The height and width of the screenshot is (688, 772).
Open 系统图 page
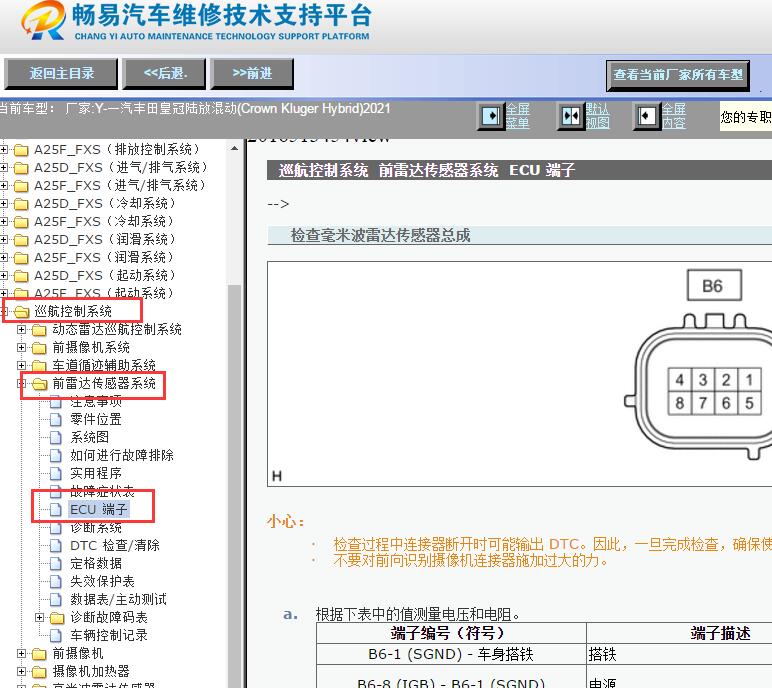pyautogui.click(x=89, y=437)
